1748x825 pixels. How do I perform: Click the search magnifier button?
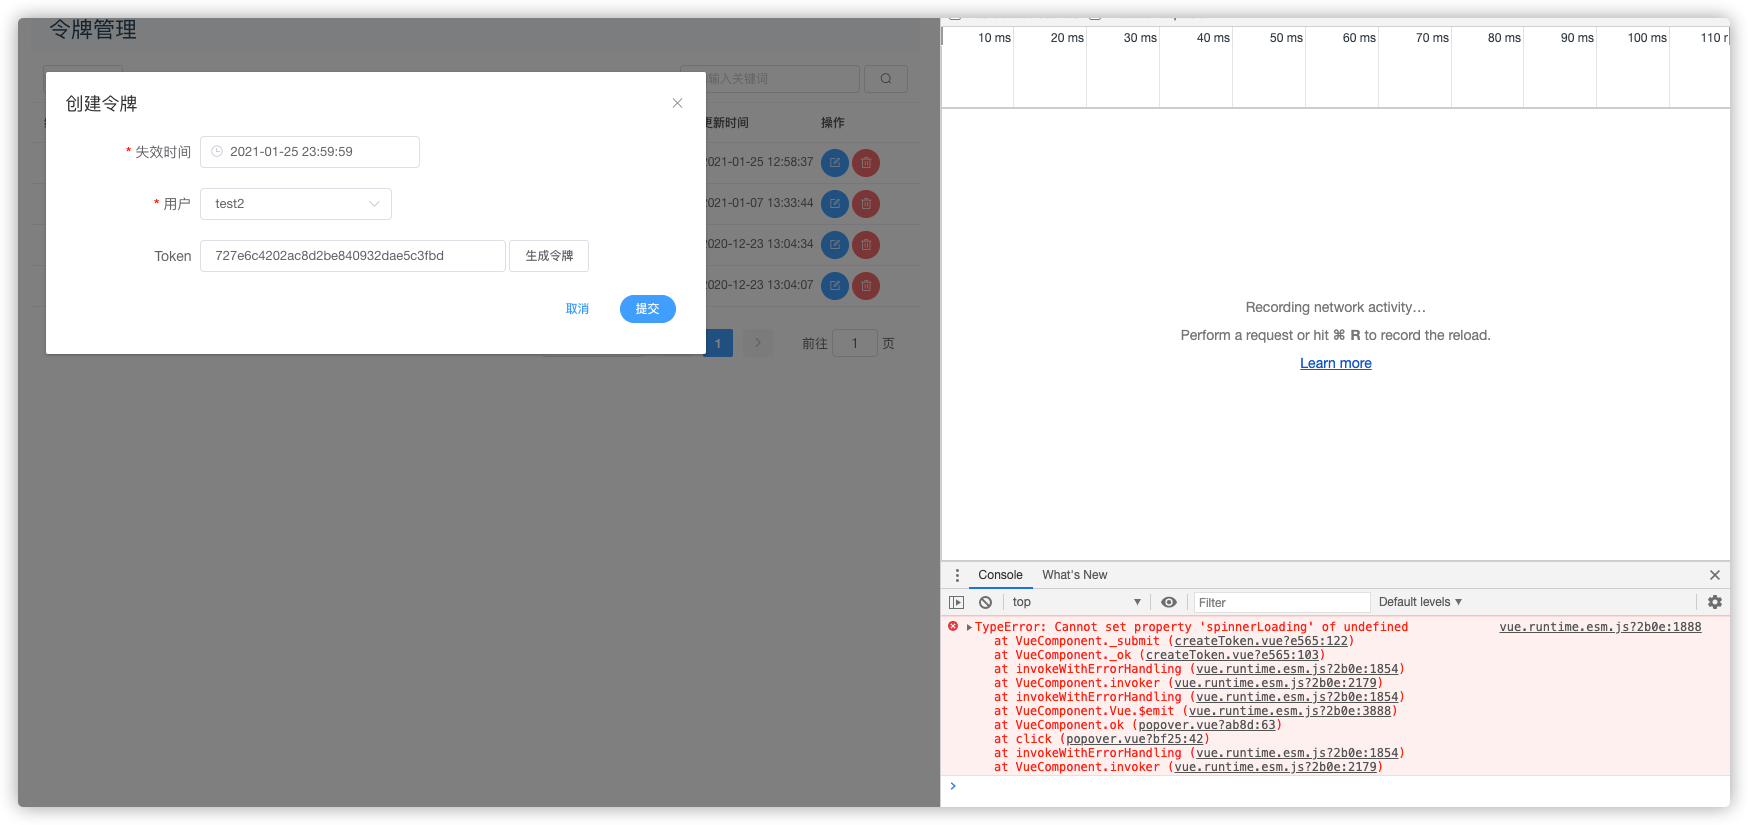[886, 79]
